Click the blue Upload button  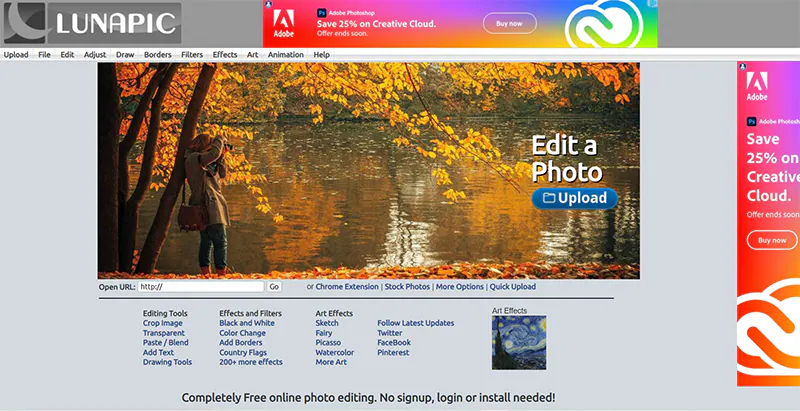point(574,198)
